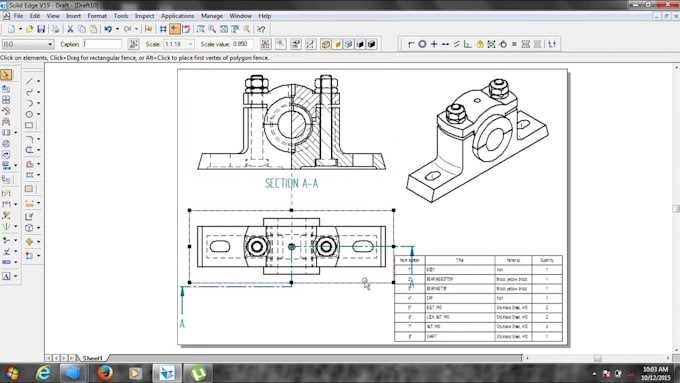680x383 pixels.
Task: Click the lock relationship icon
Action: (x=480, y=44)
